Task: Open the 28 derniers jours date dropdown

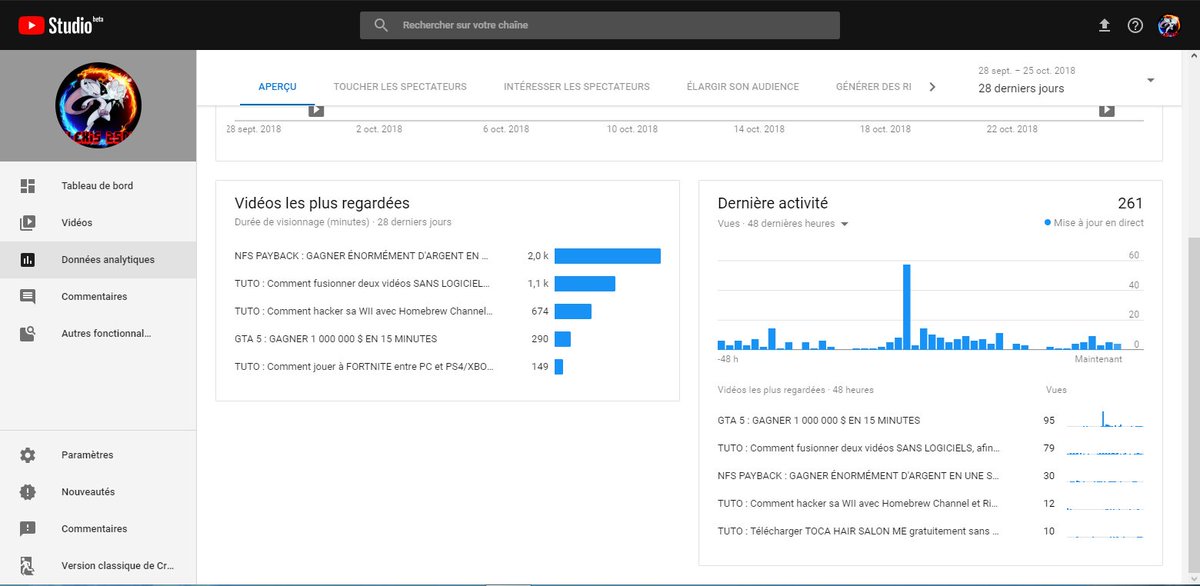Action: pyautogui.click(x=1066, y=80)
